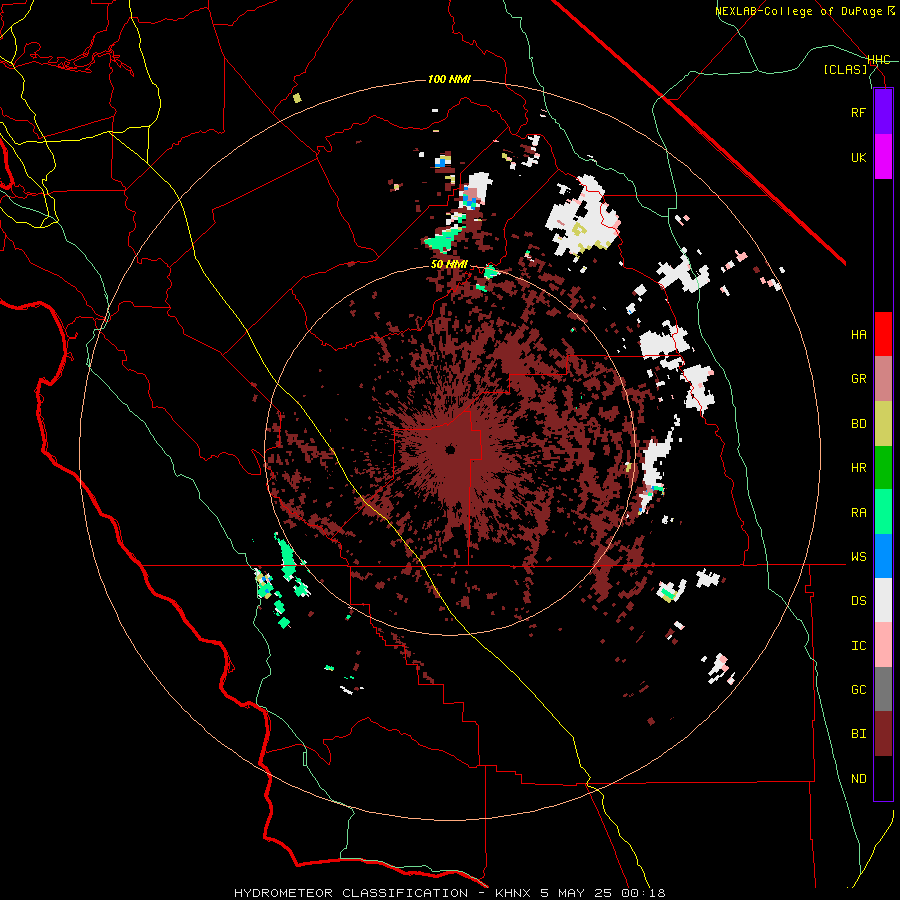
Task: Click the "00:18" timestamp
Action: tap(643, 893)
